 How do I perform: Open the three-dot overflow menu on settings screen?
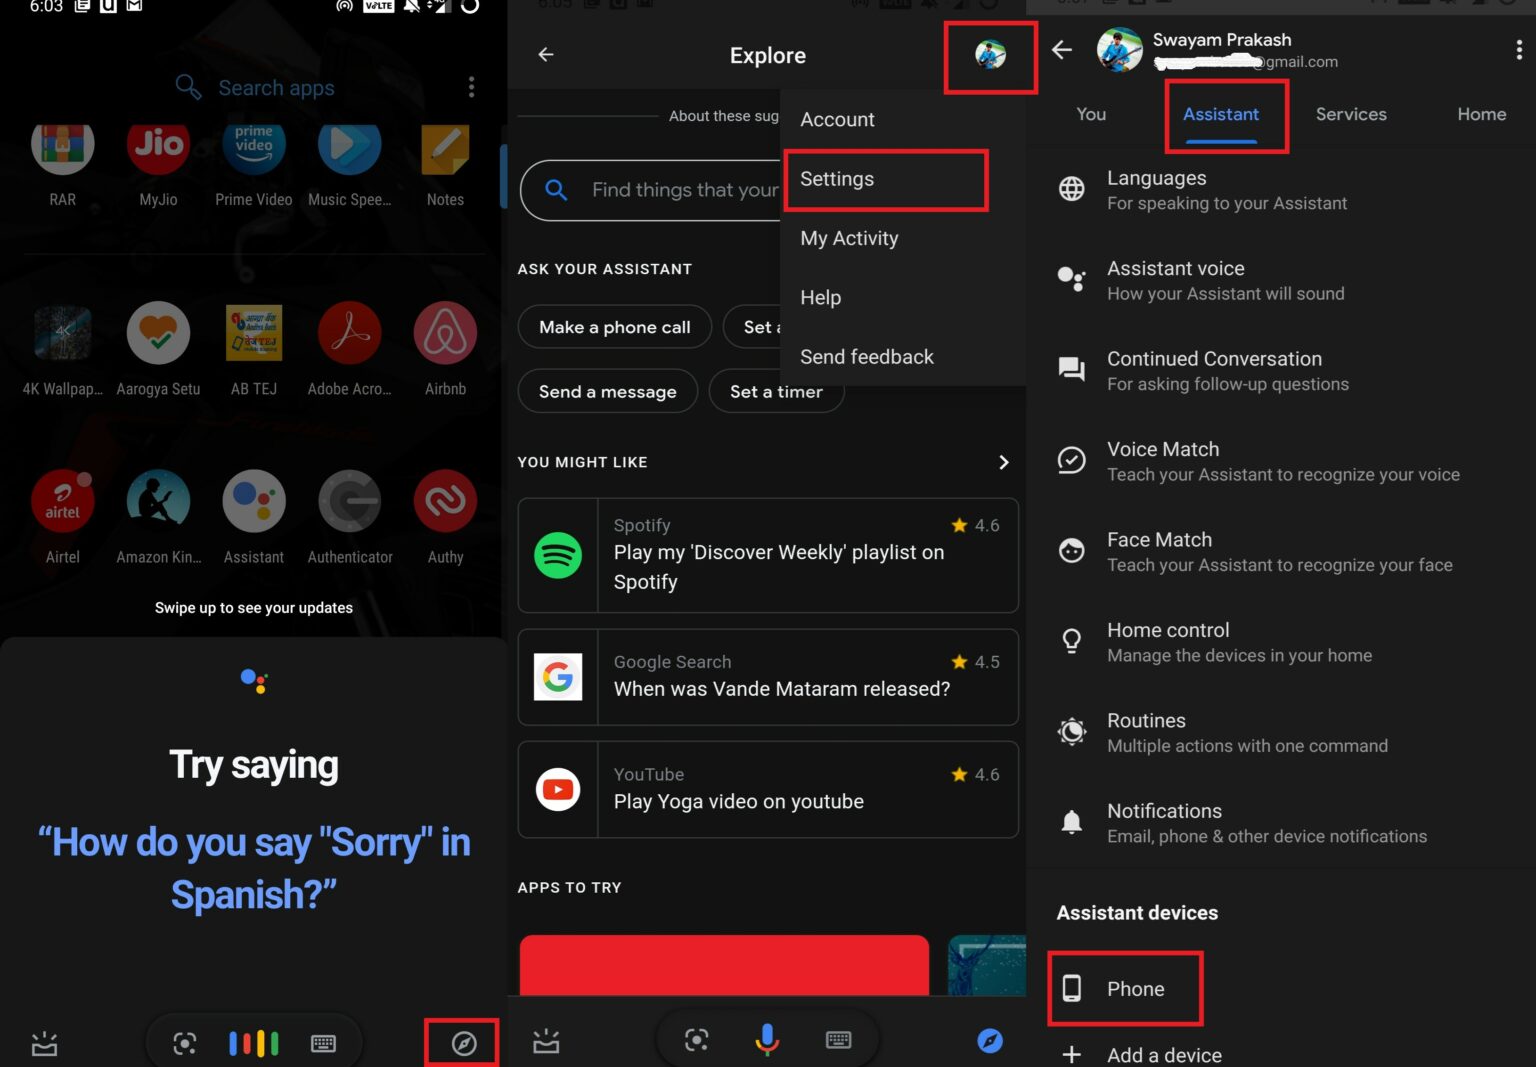tap(1519, 50)
